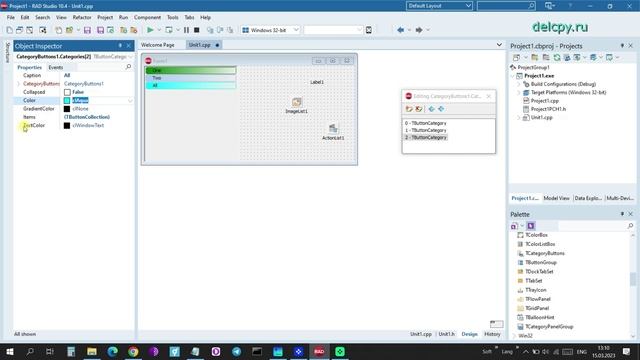Switch to the Model View tab

556,198
